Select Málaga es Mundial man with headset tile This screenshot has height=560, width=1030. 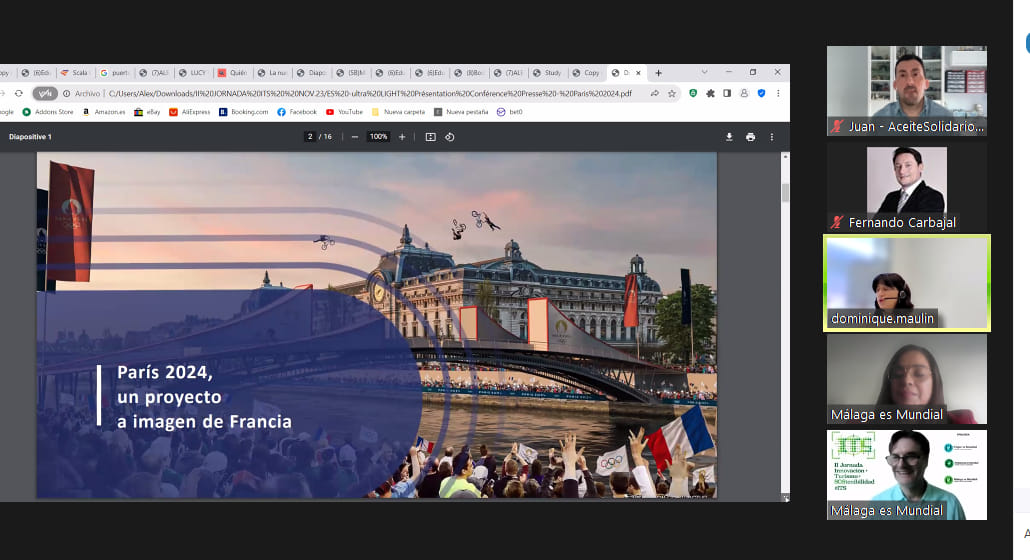click(907, 475)
